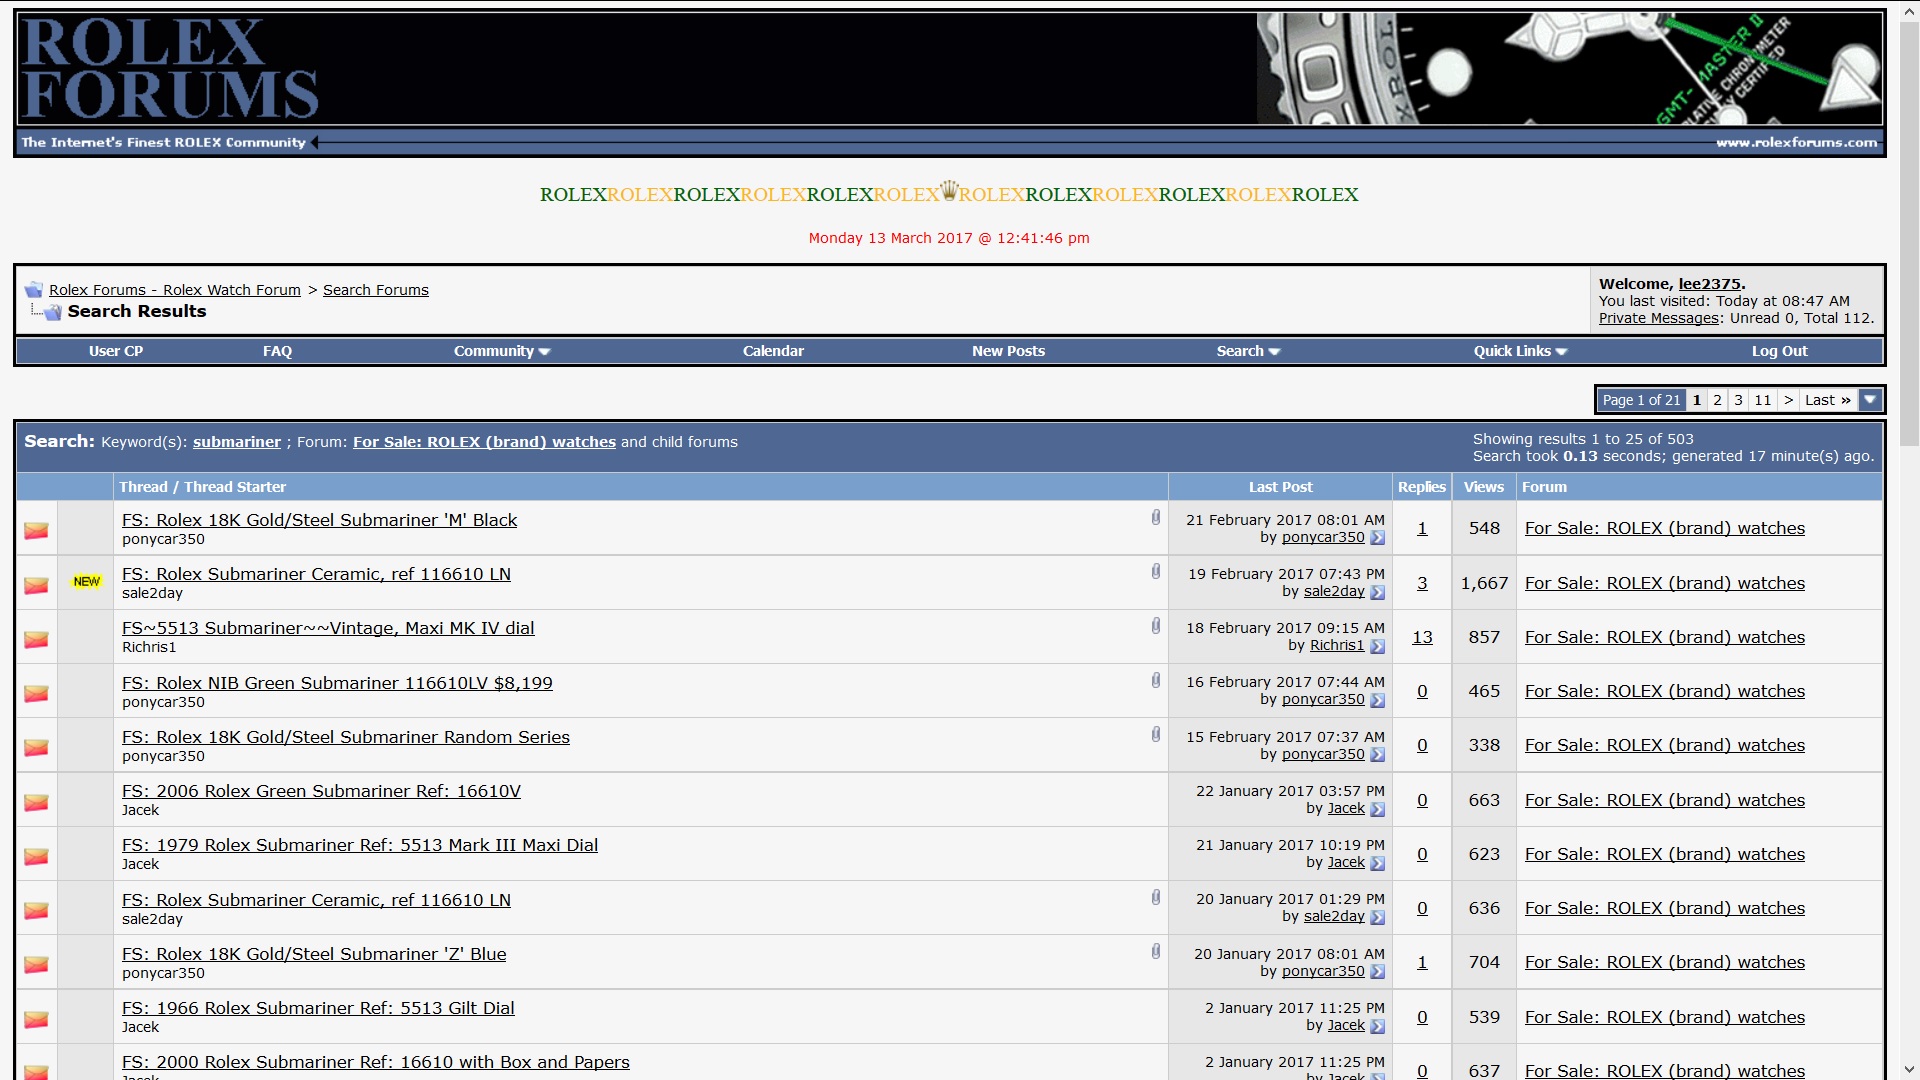The height and width of the screenshot is (1080, 1920).
Task: Click the go-back folder icon beside the breadcrumb
Action: pos(33,290)
